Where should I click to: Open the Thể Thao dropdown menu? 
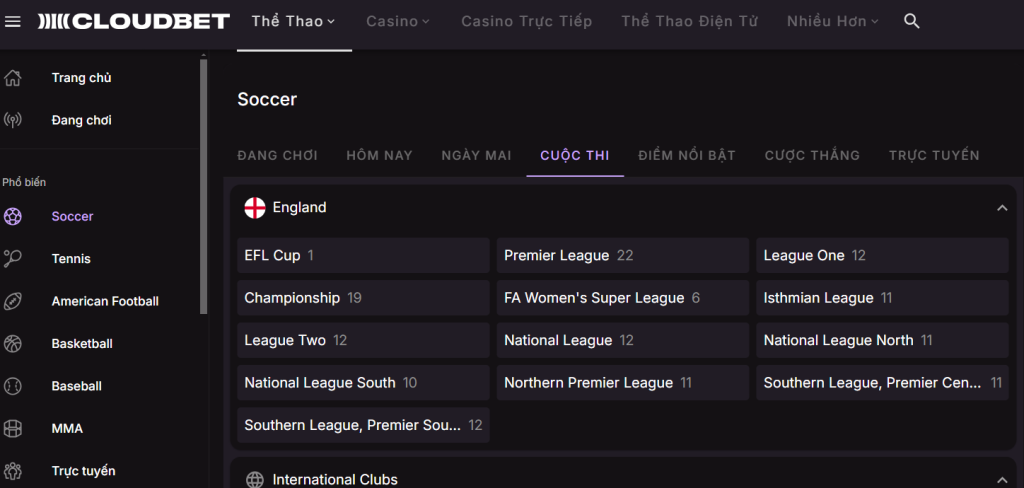pos(293,22)
